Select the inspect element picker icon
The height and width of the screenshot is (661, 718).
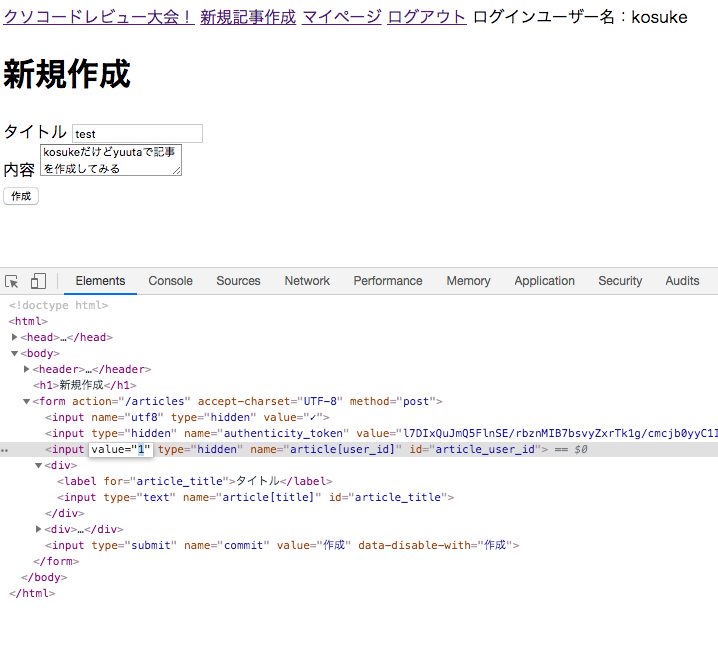(11, 281)
